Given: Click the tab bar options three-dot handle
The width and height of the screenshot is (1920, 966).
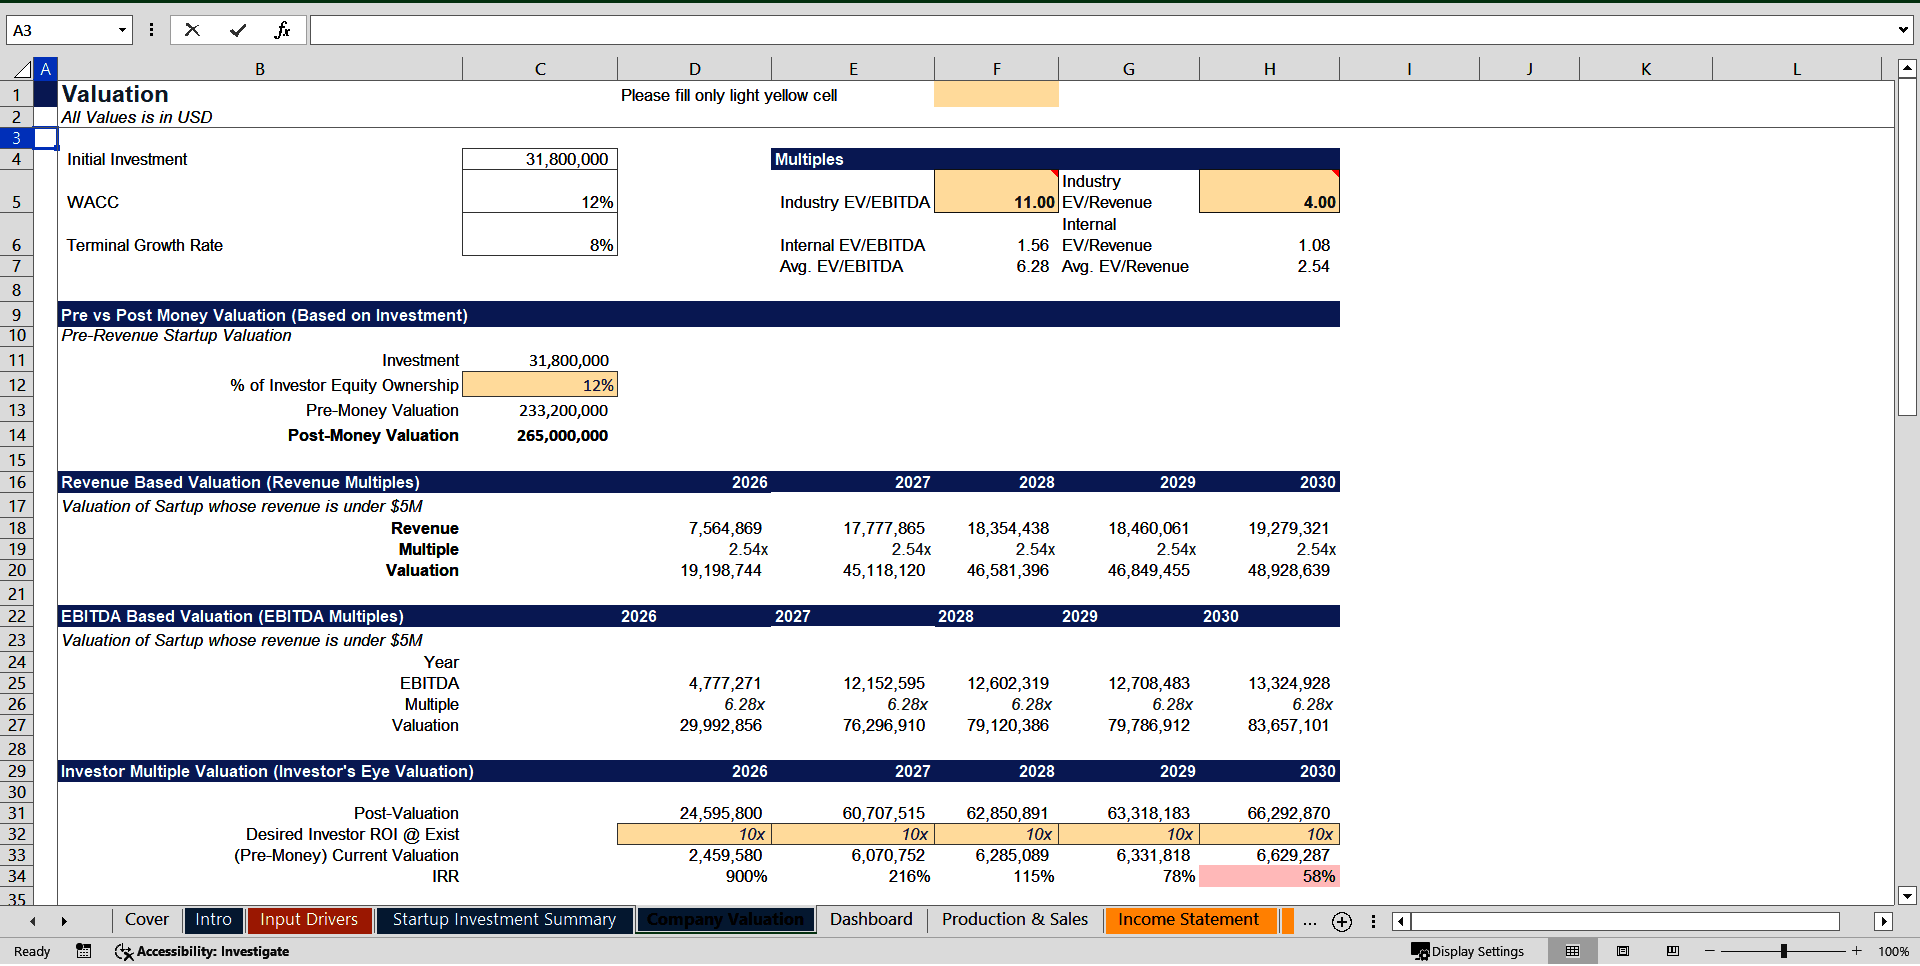Looking at the screenshot, I should click(x=1373, y=921).
